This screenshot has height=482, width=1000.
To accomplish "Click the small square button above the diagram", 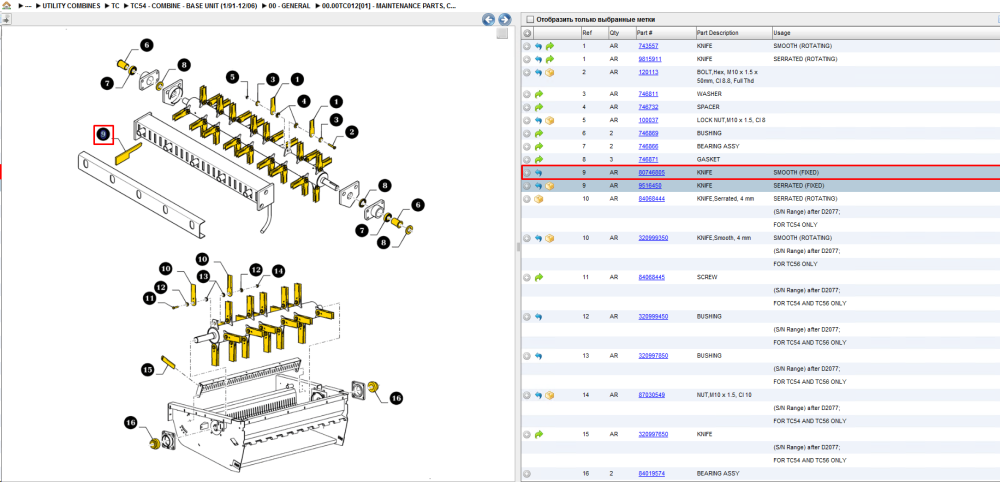I will coord(503,33).
